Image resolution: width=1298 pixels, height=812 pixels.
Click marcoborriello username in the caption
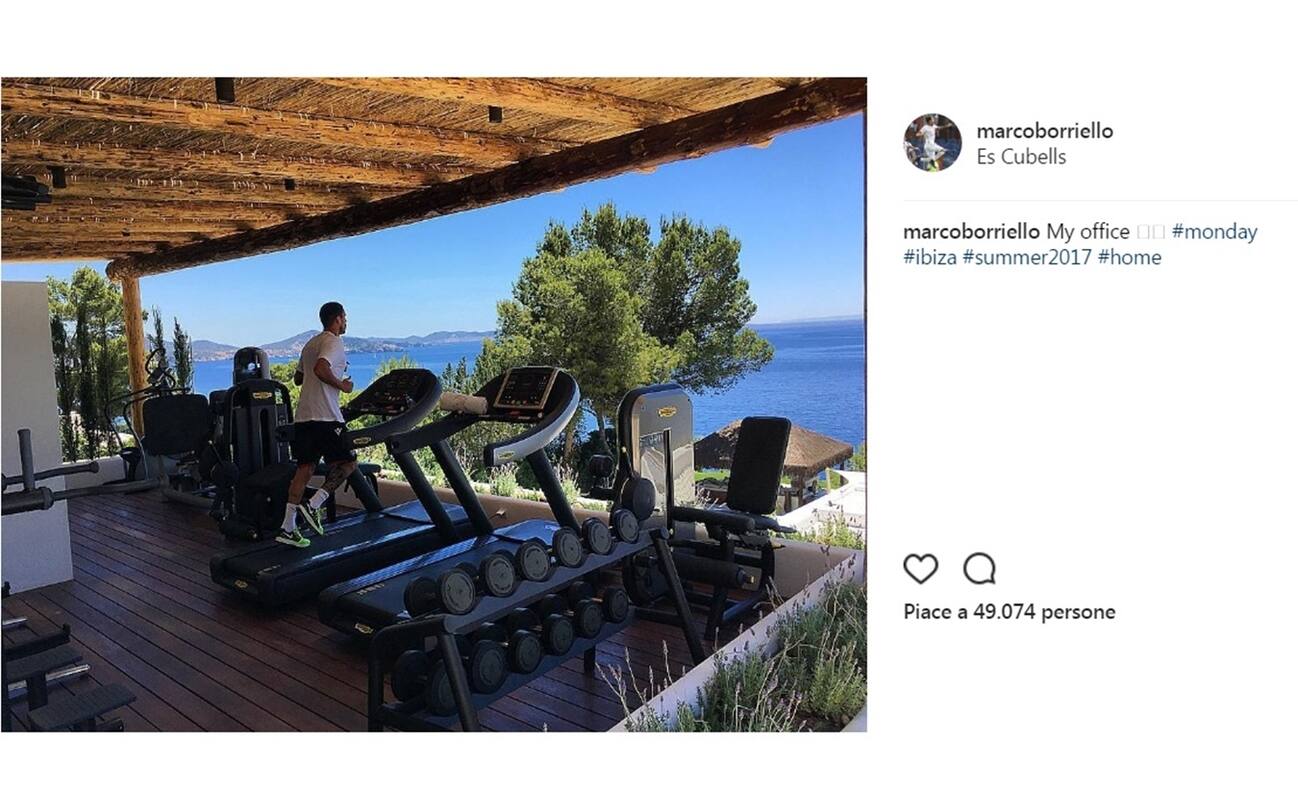click(x=972, y=231)
